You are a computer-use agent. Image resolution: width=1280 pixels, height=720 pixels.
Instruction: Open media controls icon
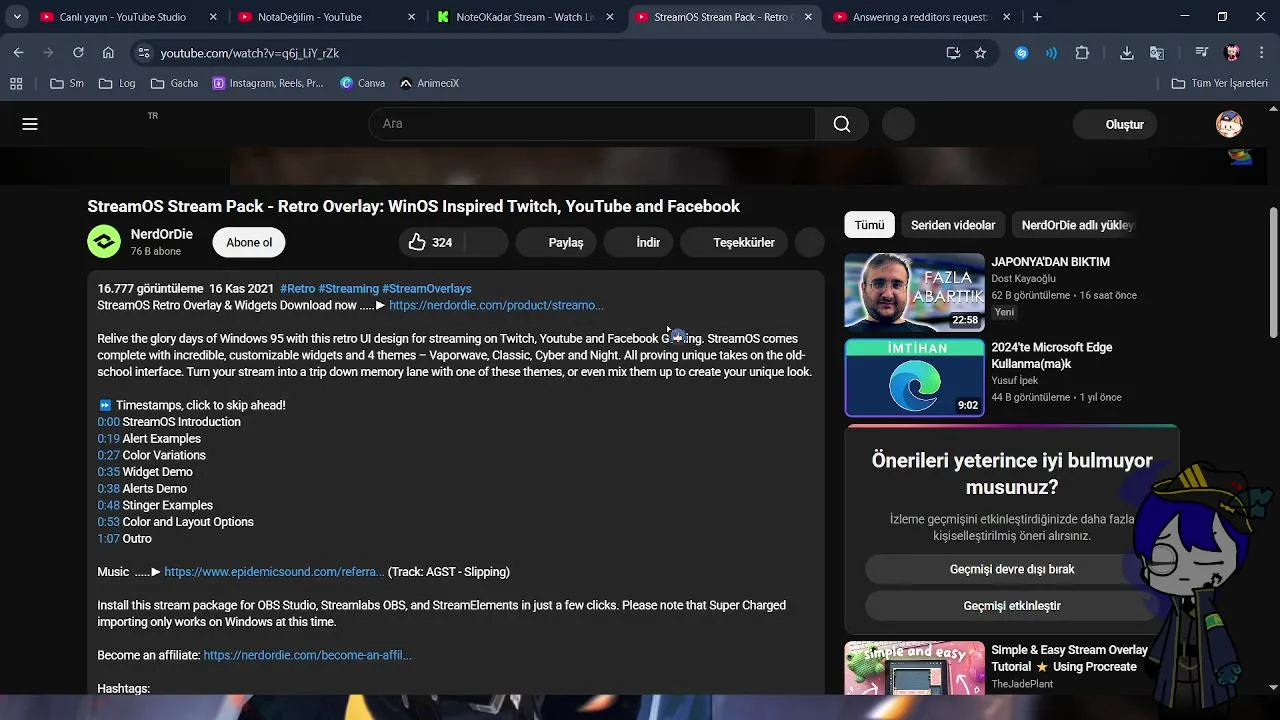coord(1202,53)
